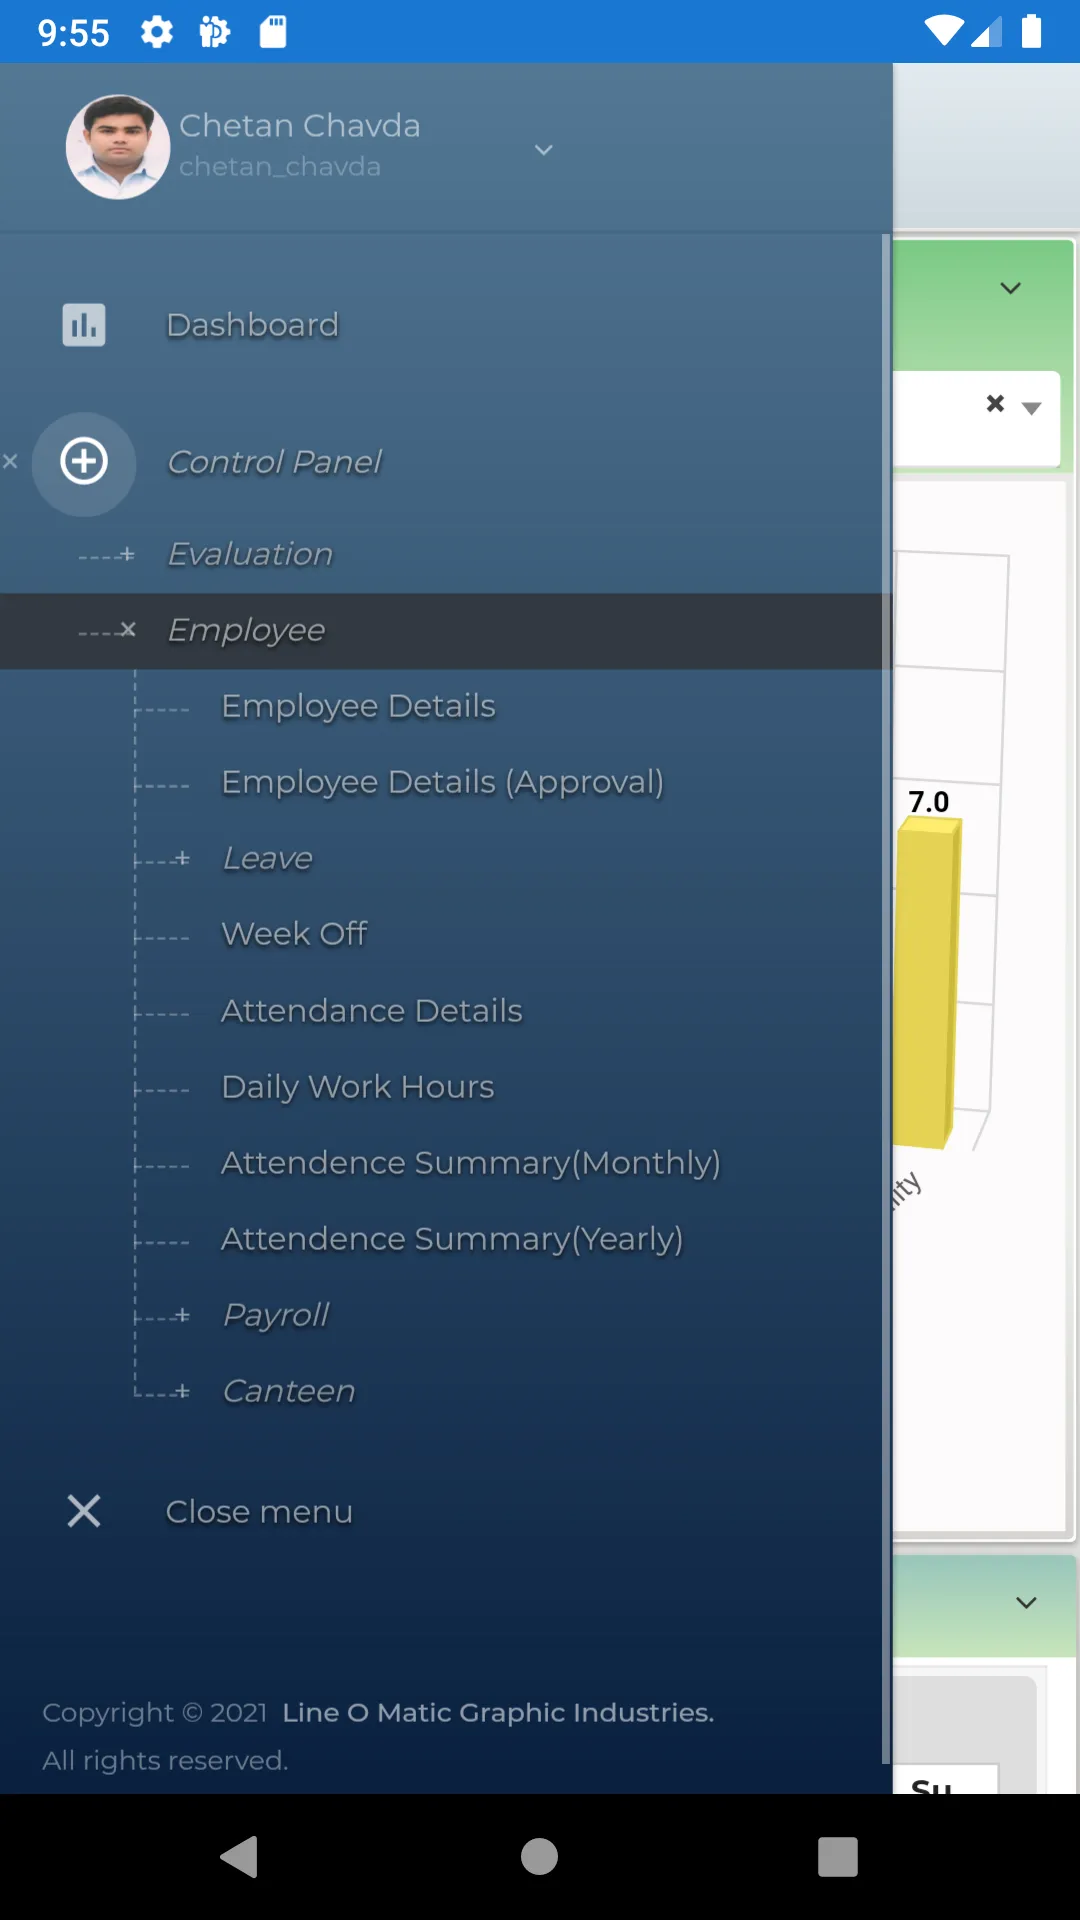This screenshot has width=1080, height=1920.
Task: Expand the Canteen submenu plus sign
Action: coord(182,1391)
